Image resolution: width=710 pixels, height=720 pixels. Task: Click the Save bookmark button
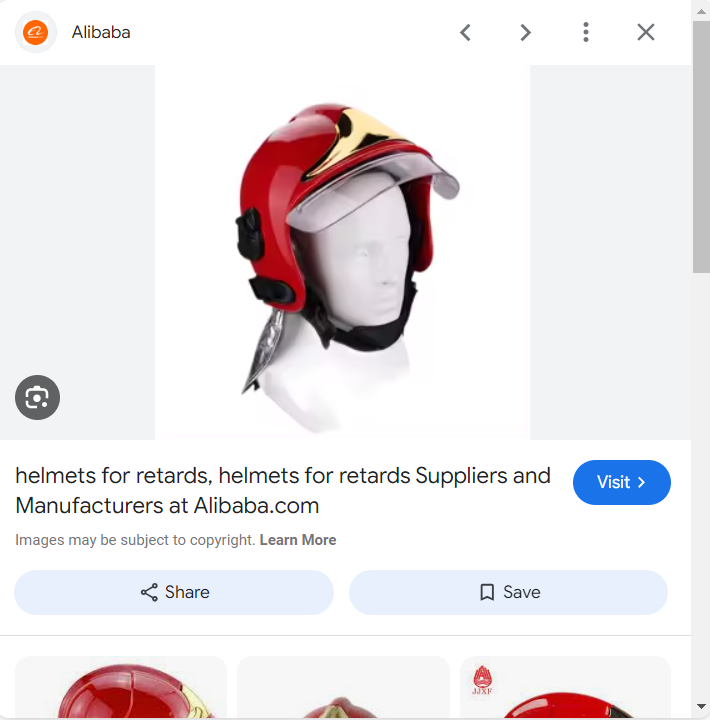click(x=508, y=592)
